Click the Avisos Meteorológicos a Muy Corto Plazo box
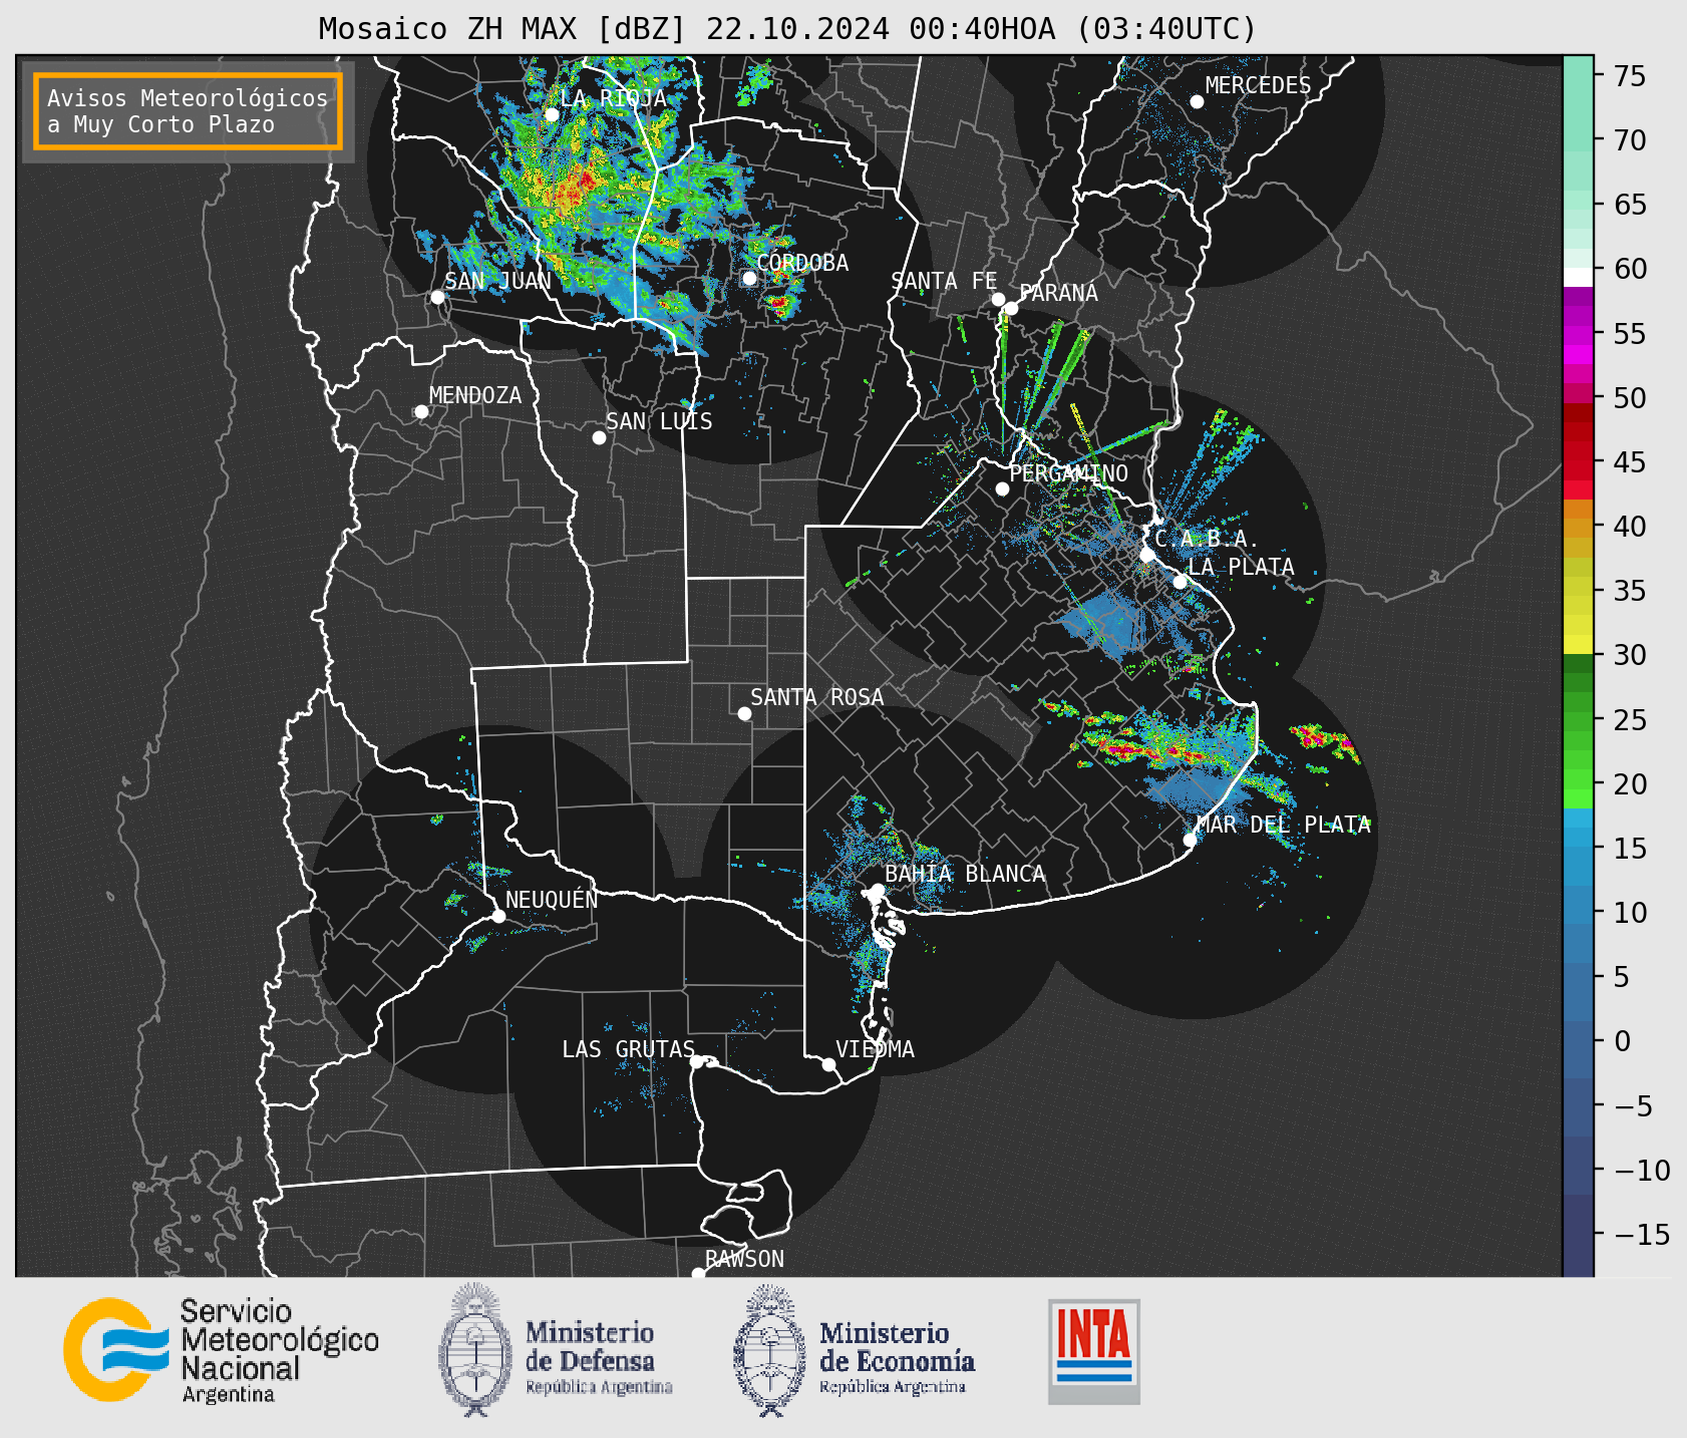The image size is (1687, 1438). click(188, 111)
